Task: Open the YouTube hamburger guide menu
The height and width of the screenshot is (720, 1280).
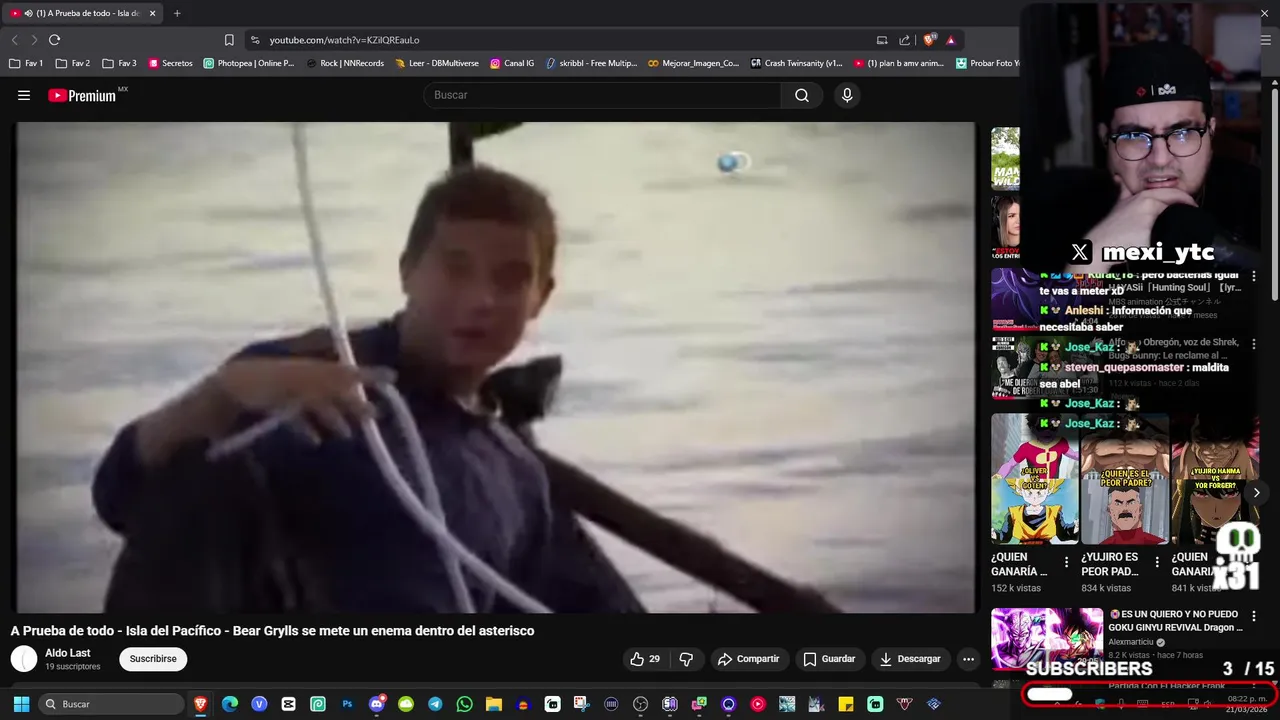Action: tap(24, 95)
